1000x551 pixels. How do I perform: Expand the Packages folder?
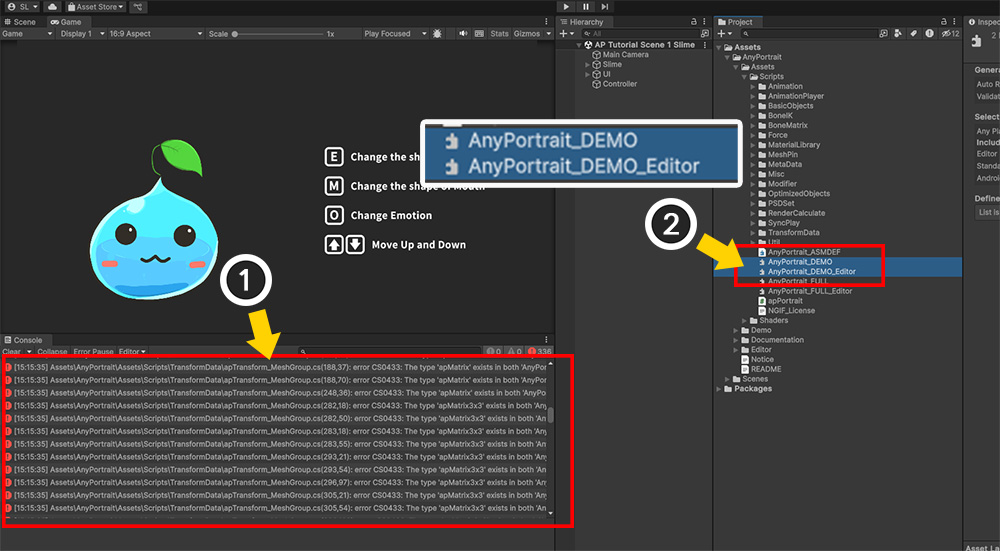[719, 389]
